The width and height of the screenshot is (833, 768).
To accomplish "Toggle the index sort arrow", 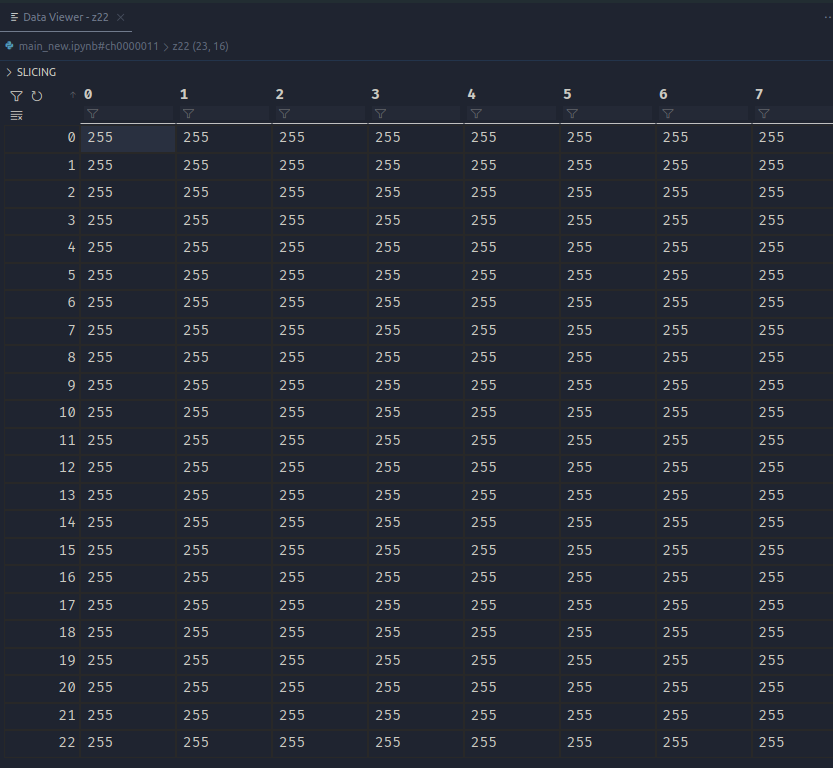I will click(73, 95).
